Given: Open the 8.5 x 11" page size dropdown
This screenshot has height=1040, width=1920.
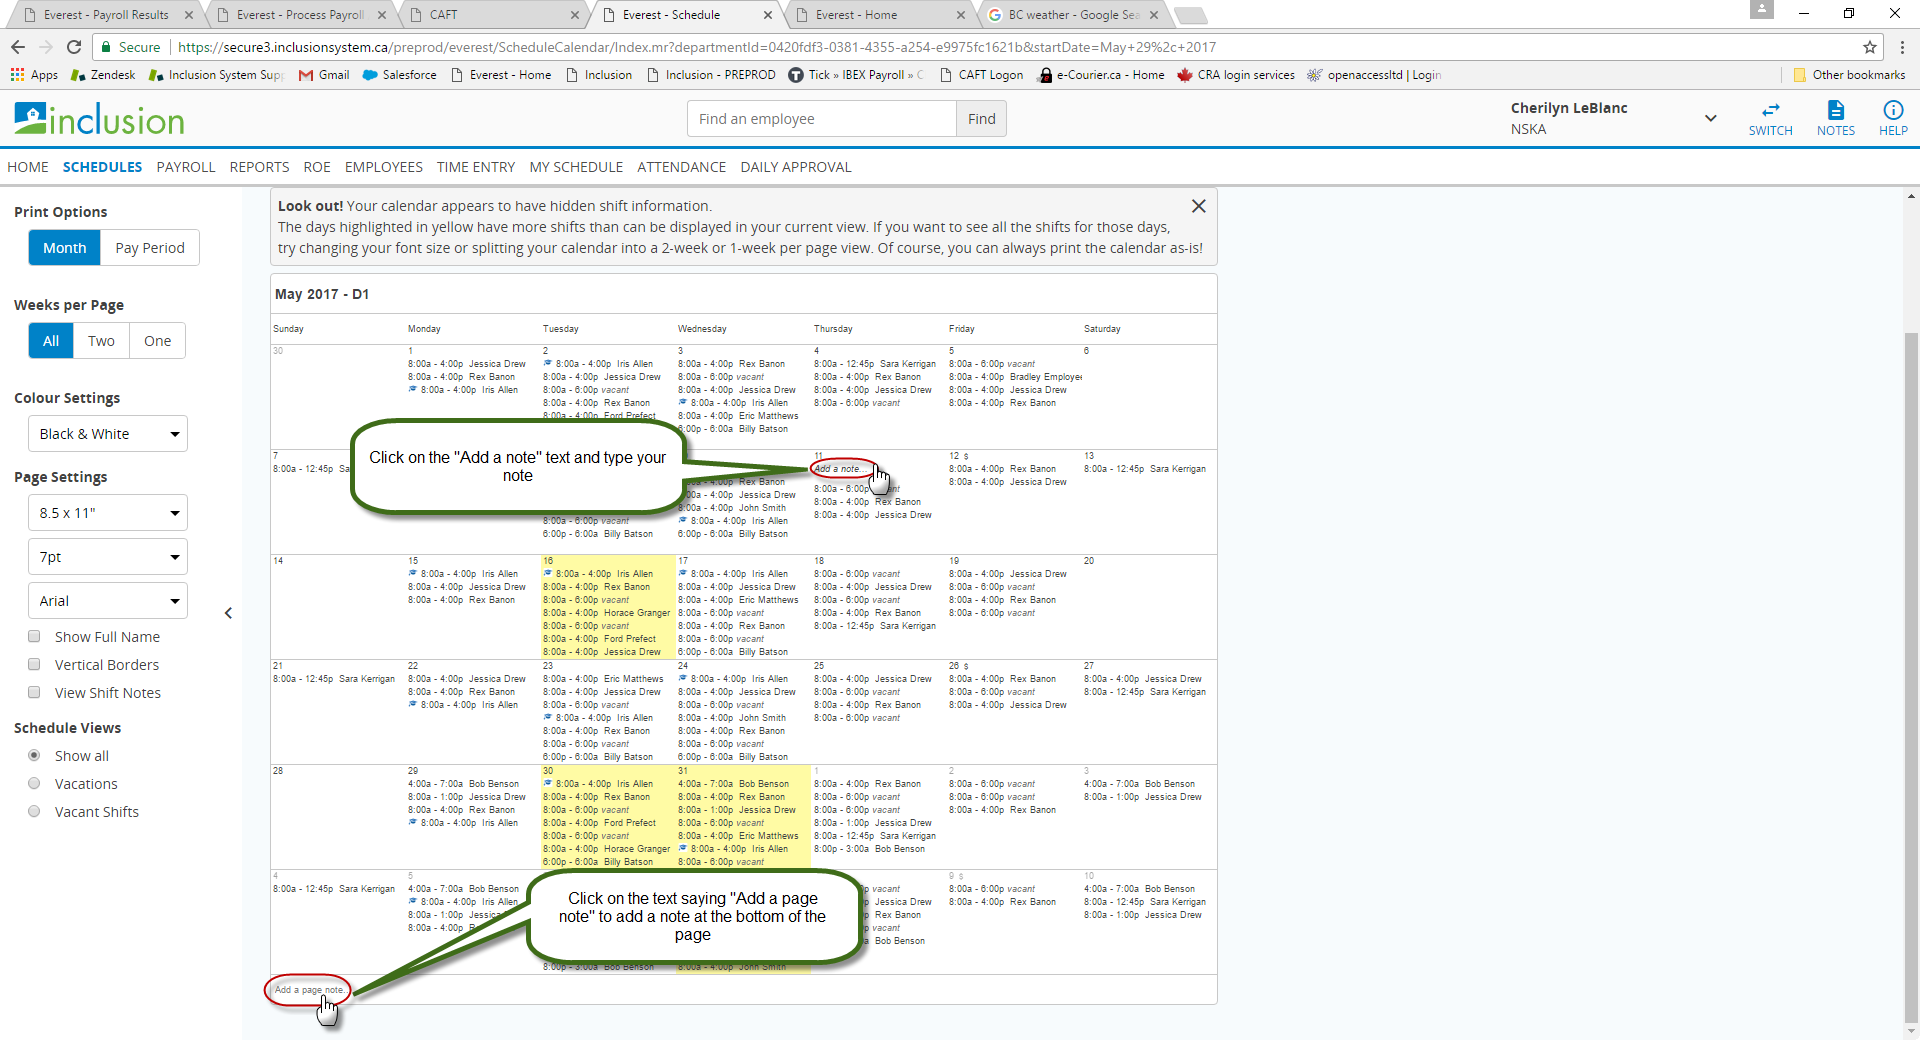Looking at the screenshot, I should (108, 513).
